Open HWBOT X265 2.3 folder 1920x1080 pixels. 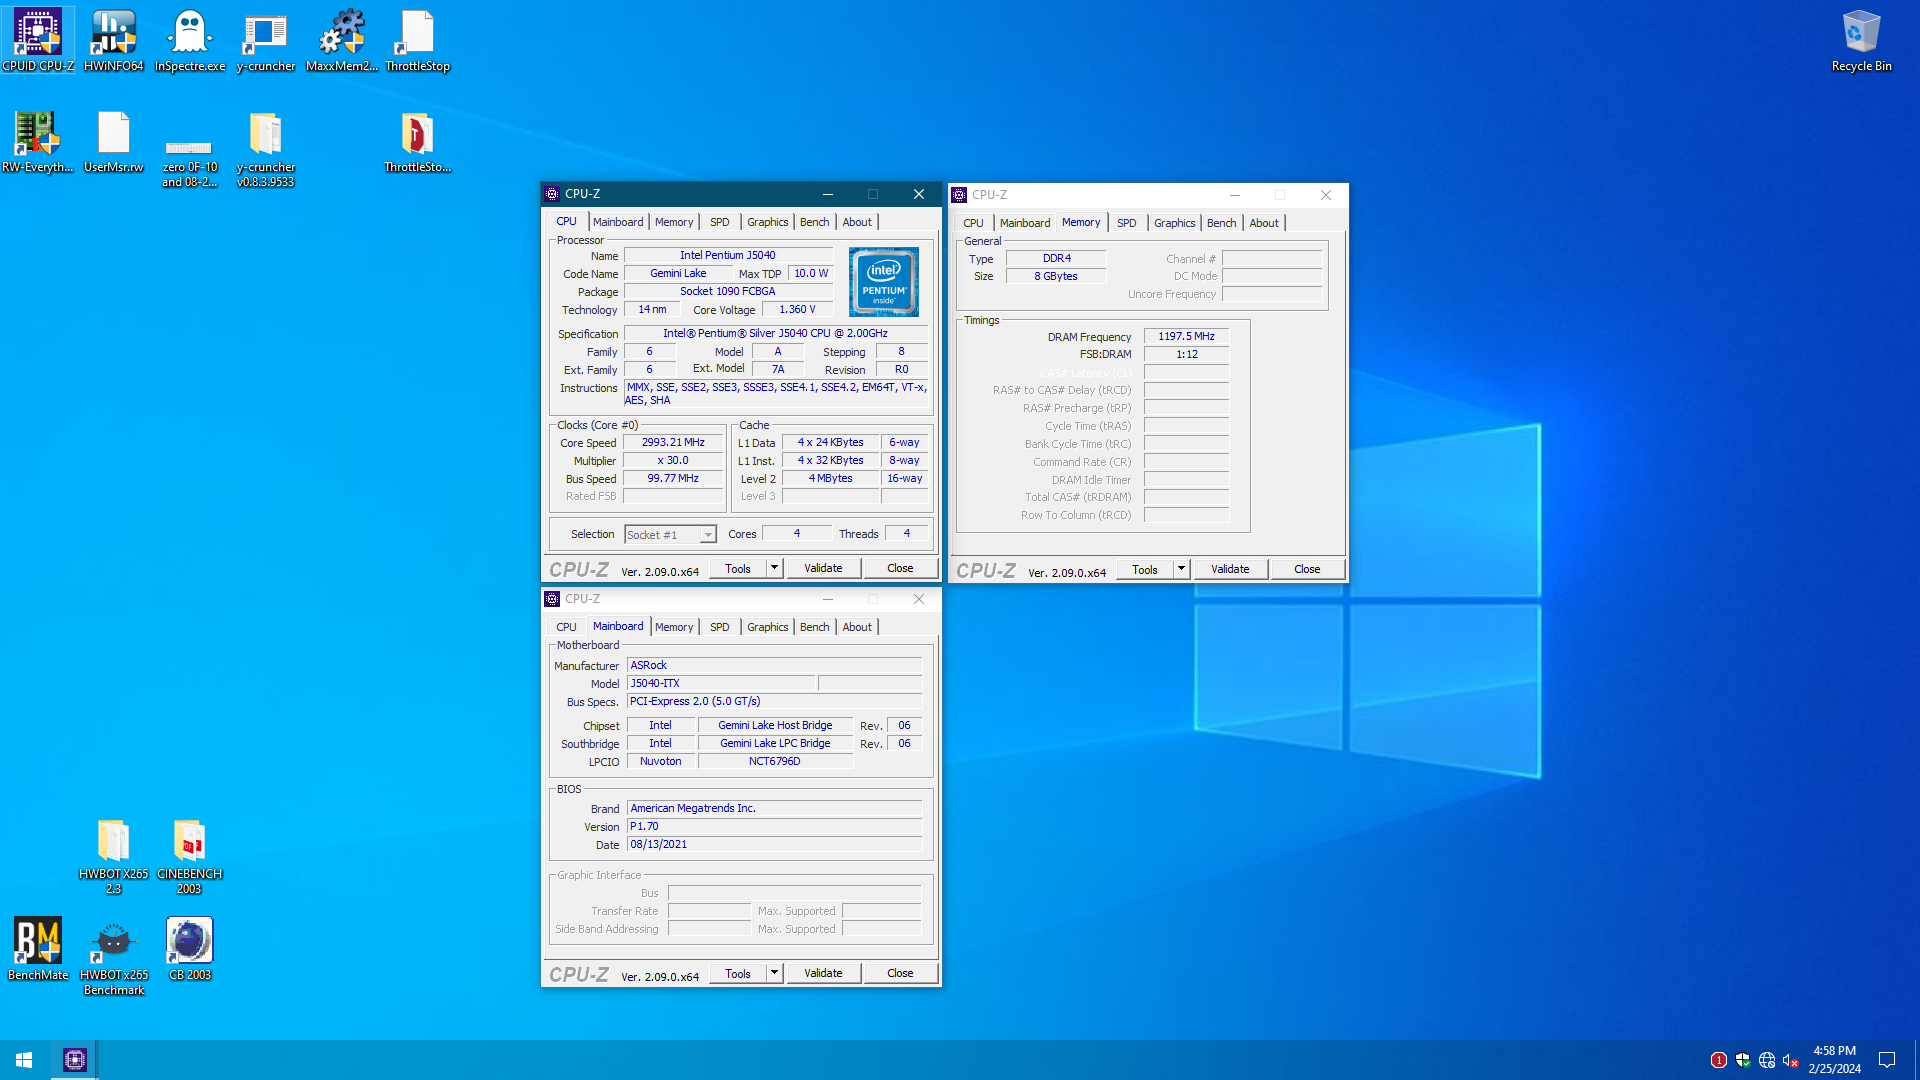[114, 857]
